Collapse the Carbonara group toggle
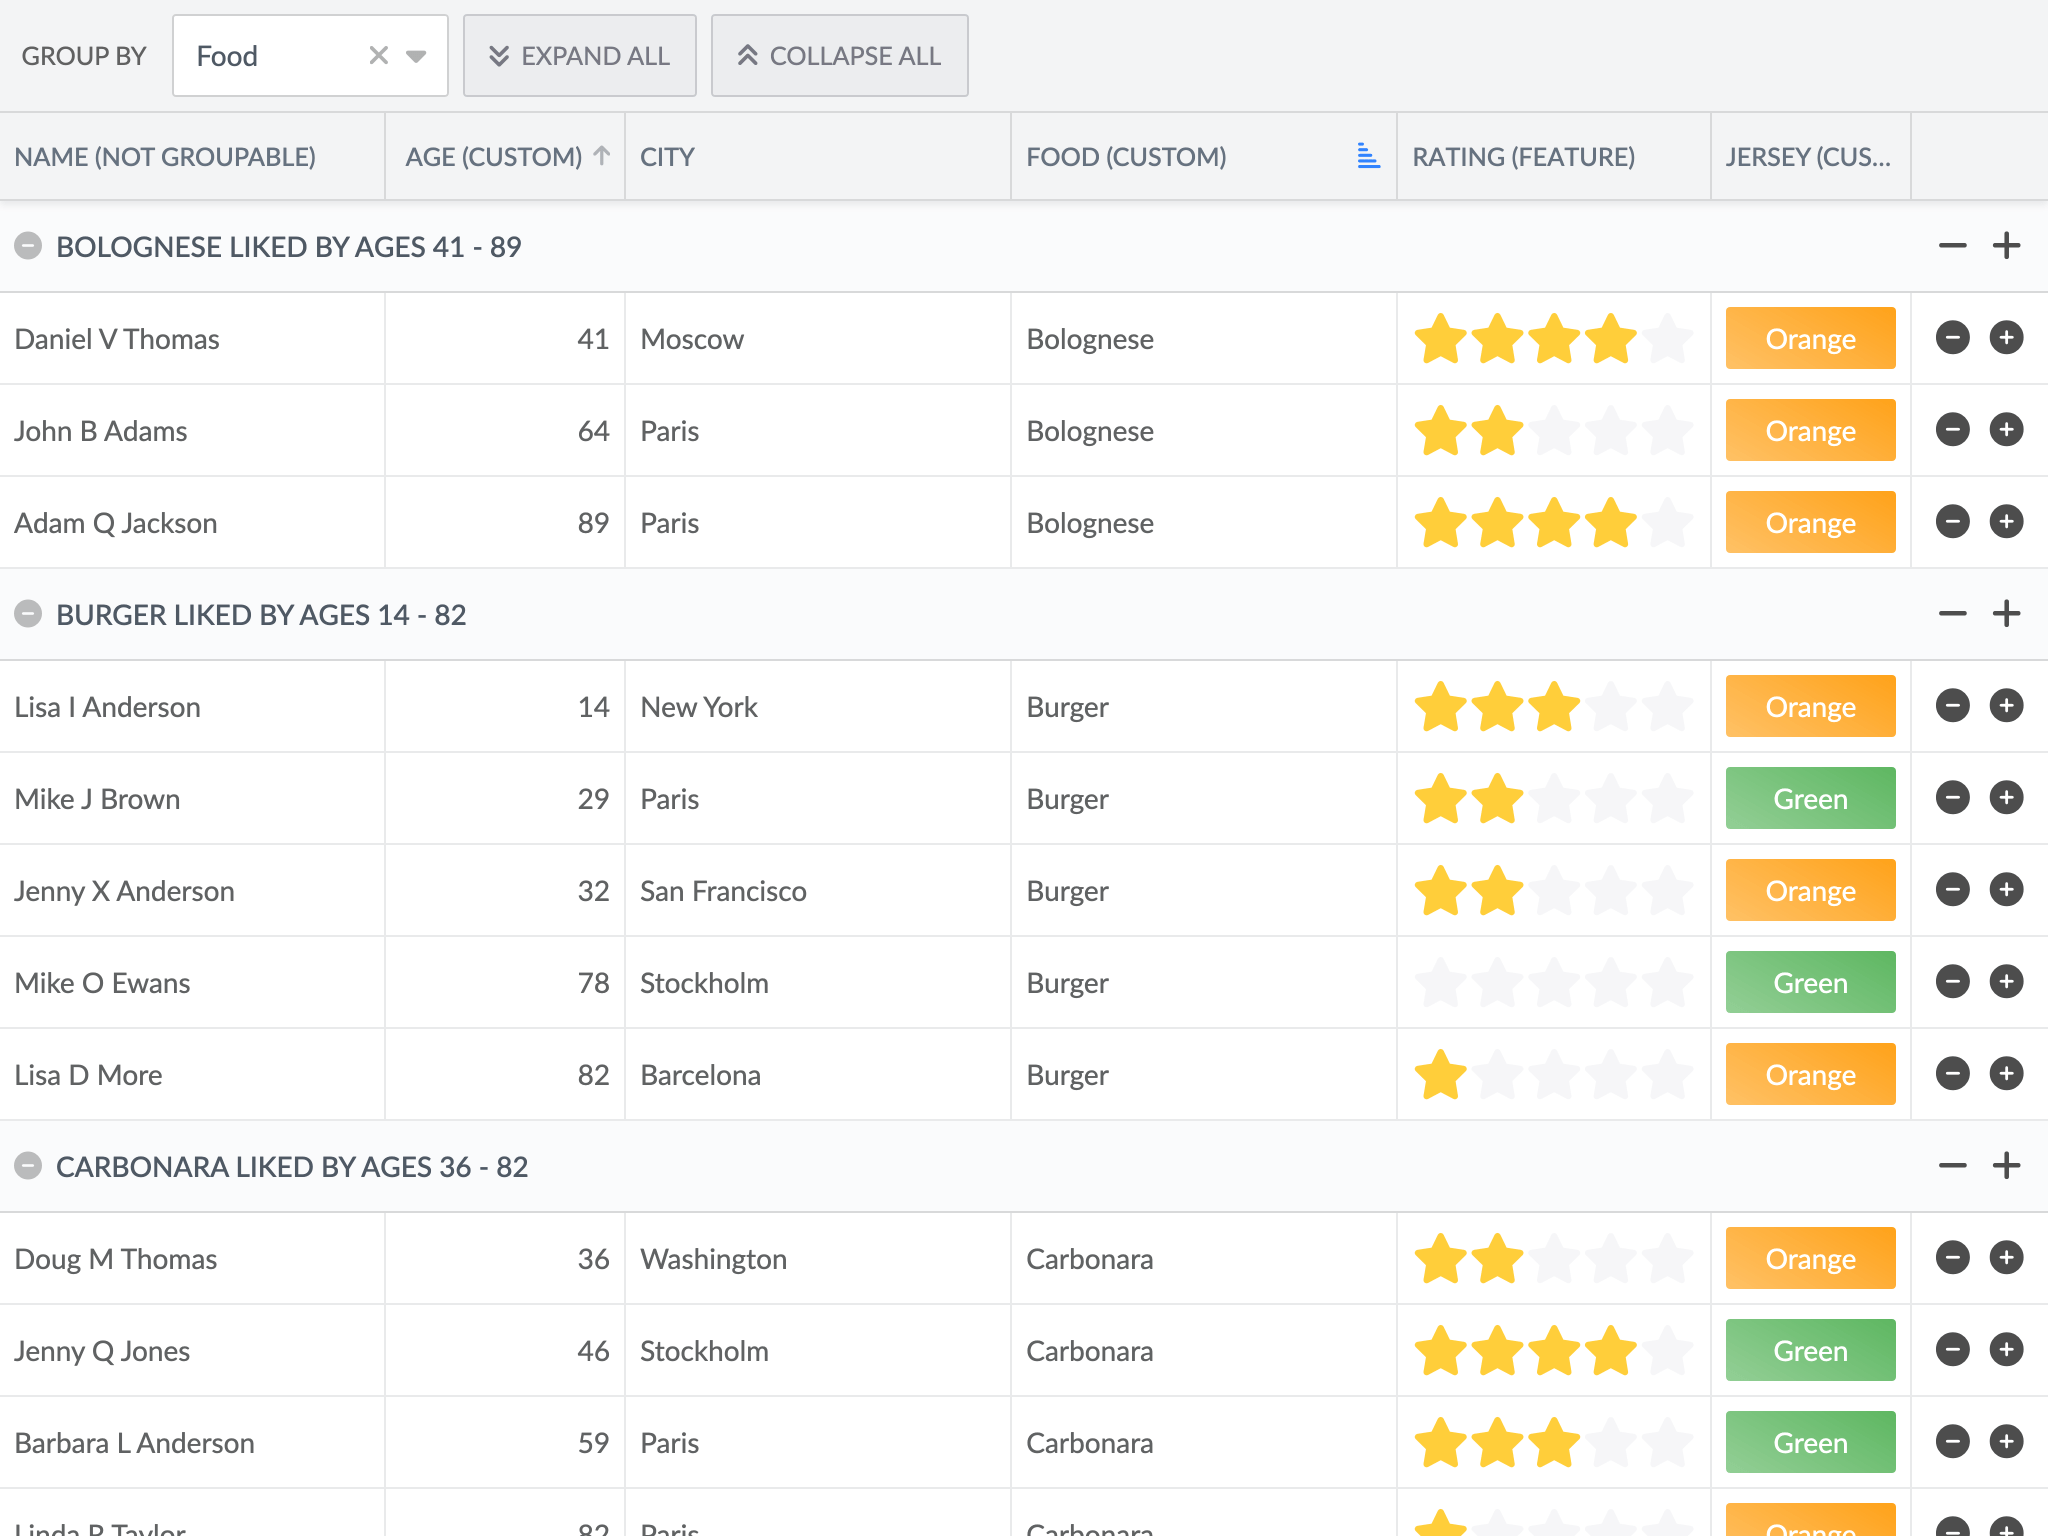Viewport: 2048px width, 1536px height. pos(28,1166)
